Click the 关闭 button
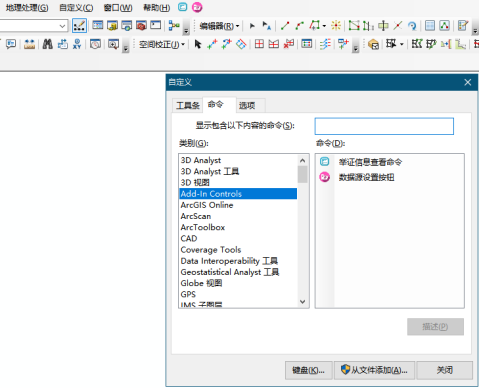Image resolution: width=479 pixels, height=388 pixels. pos(445,370)
